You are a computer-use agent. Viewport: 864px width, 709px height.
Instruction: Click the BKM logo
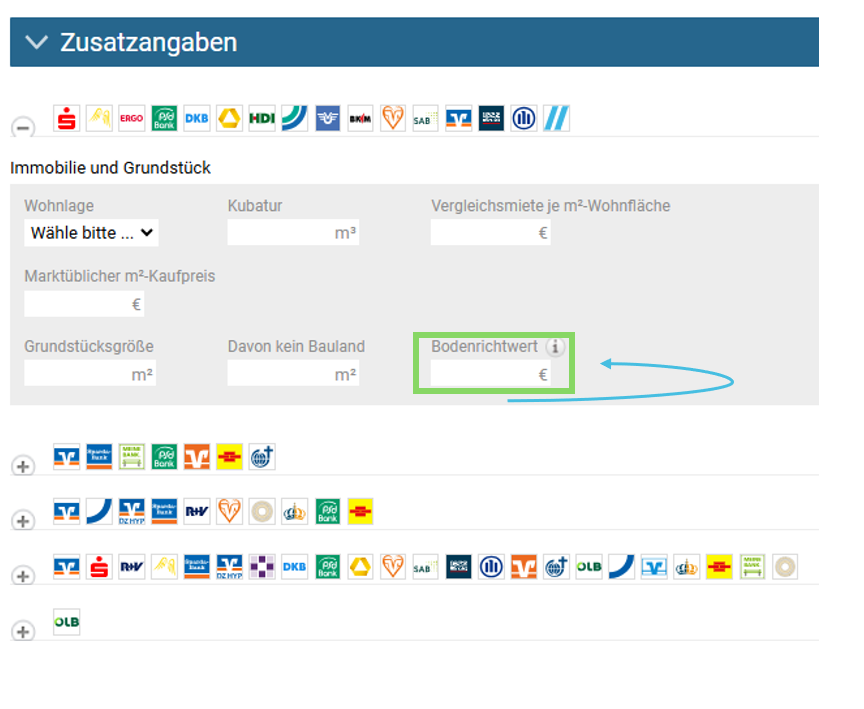click(360, 118)
